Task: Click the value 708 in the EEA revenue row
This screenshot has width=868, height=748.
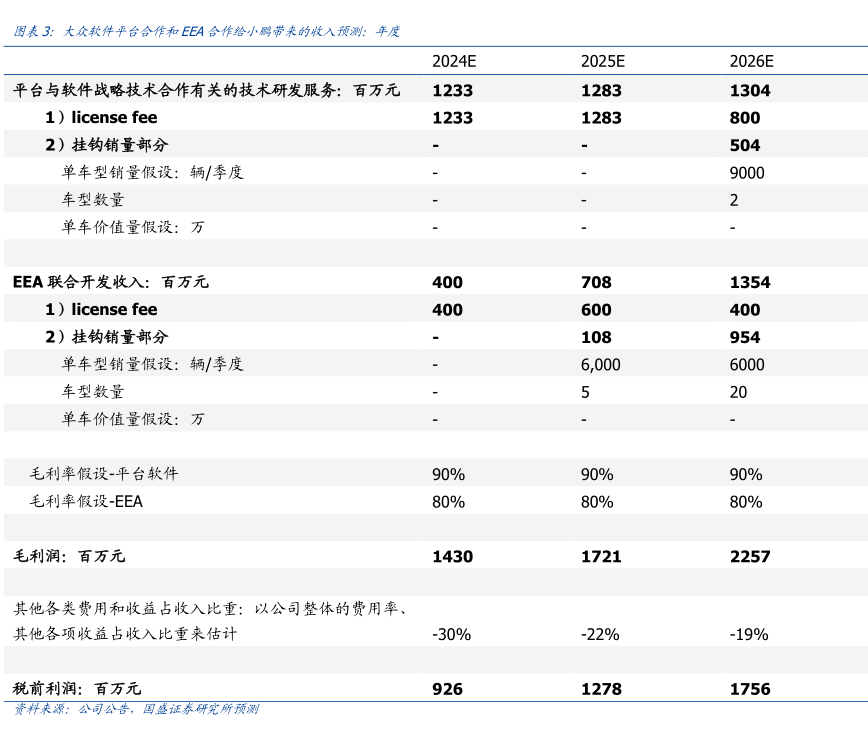Action: click(596, 282)
